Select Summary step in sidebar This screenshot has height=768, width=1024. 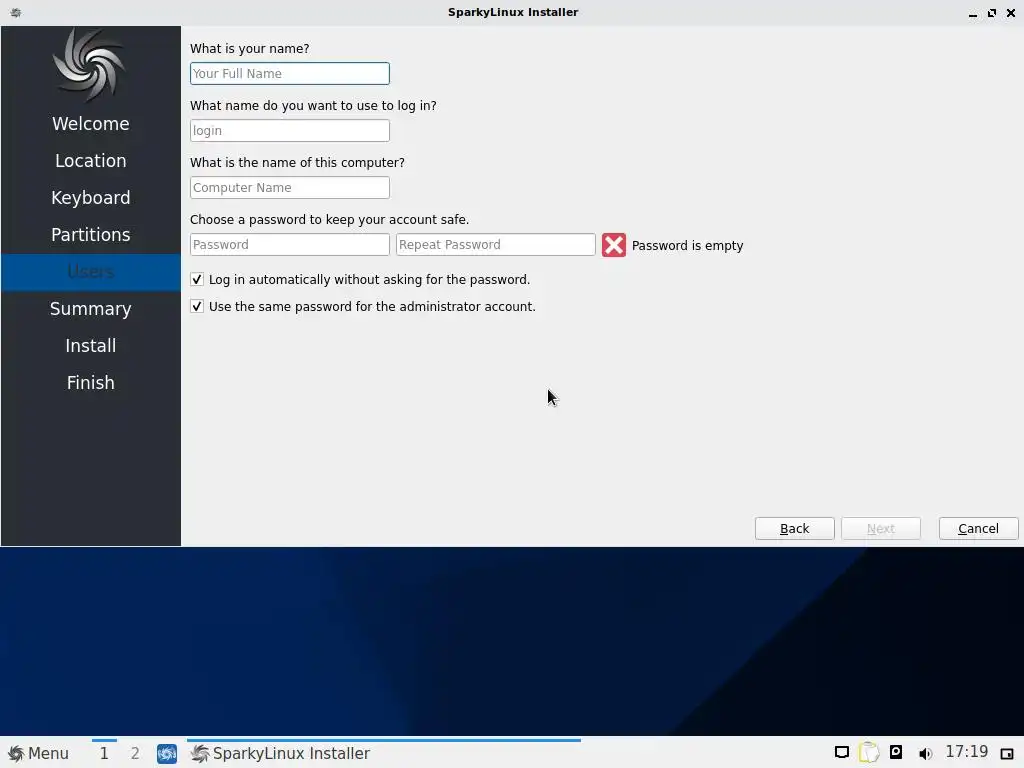91,309
